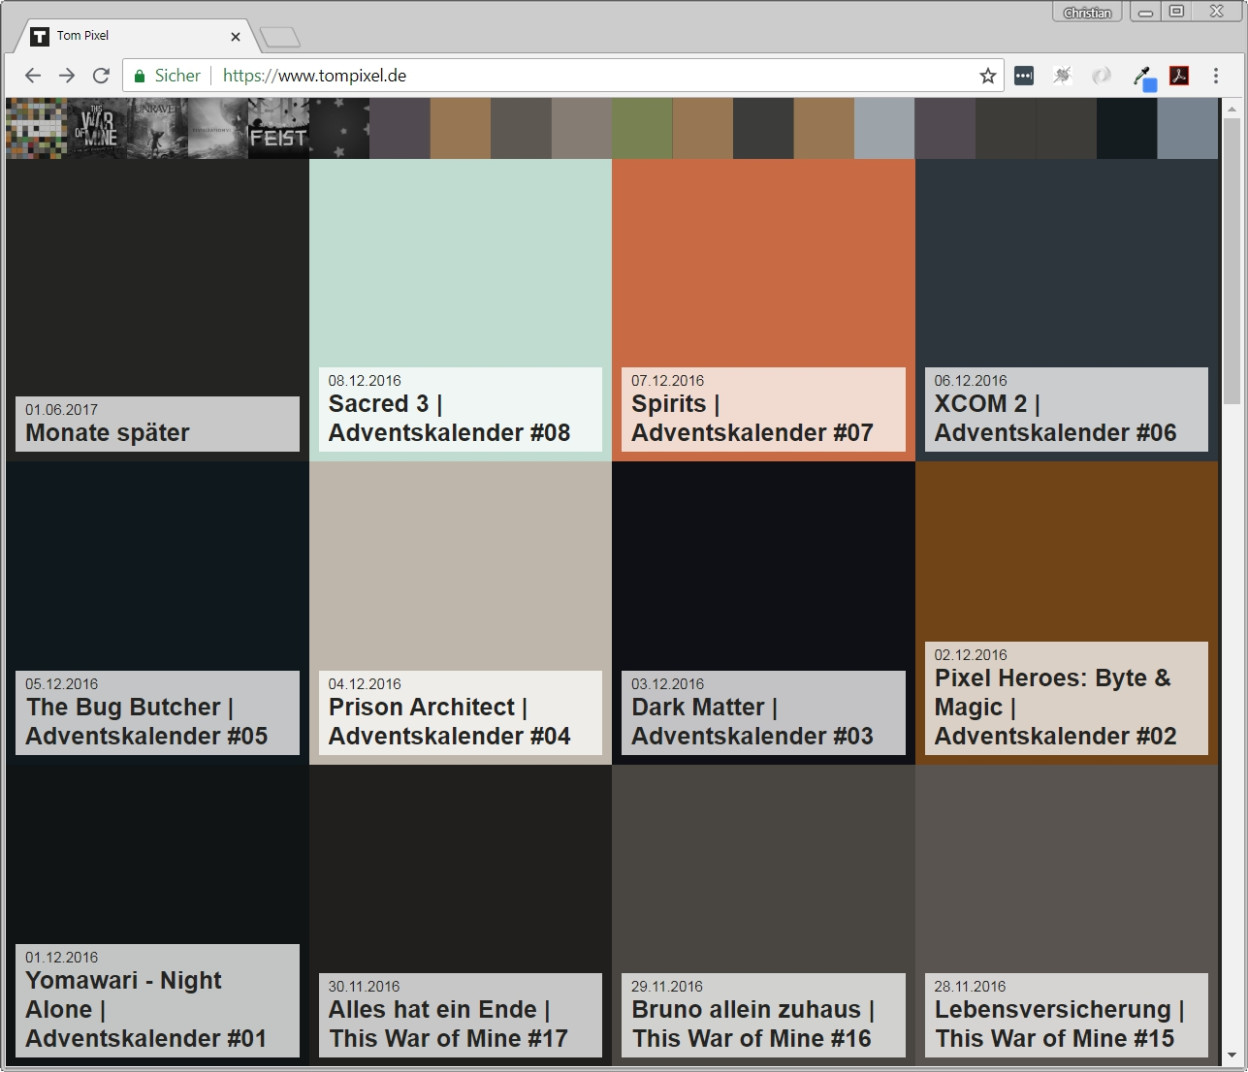Open Sacred 3 Adventskalender #08 post
Image resolution: width=1248 pixels, height=1072 pixels.
click(460, 310)
